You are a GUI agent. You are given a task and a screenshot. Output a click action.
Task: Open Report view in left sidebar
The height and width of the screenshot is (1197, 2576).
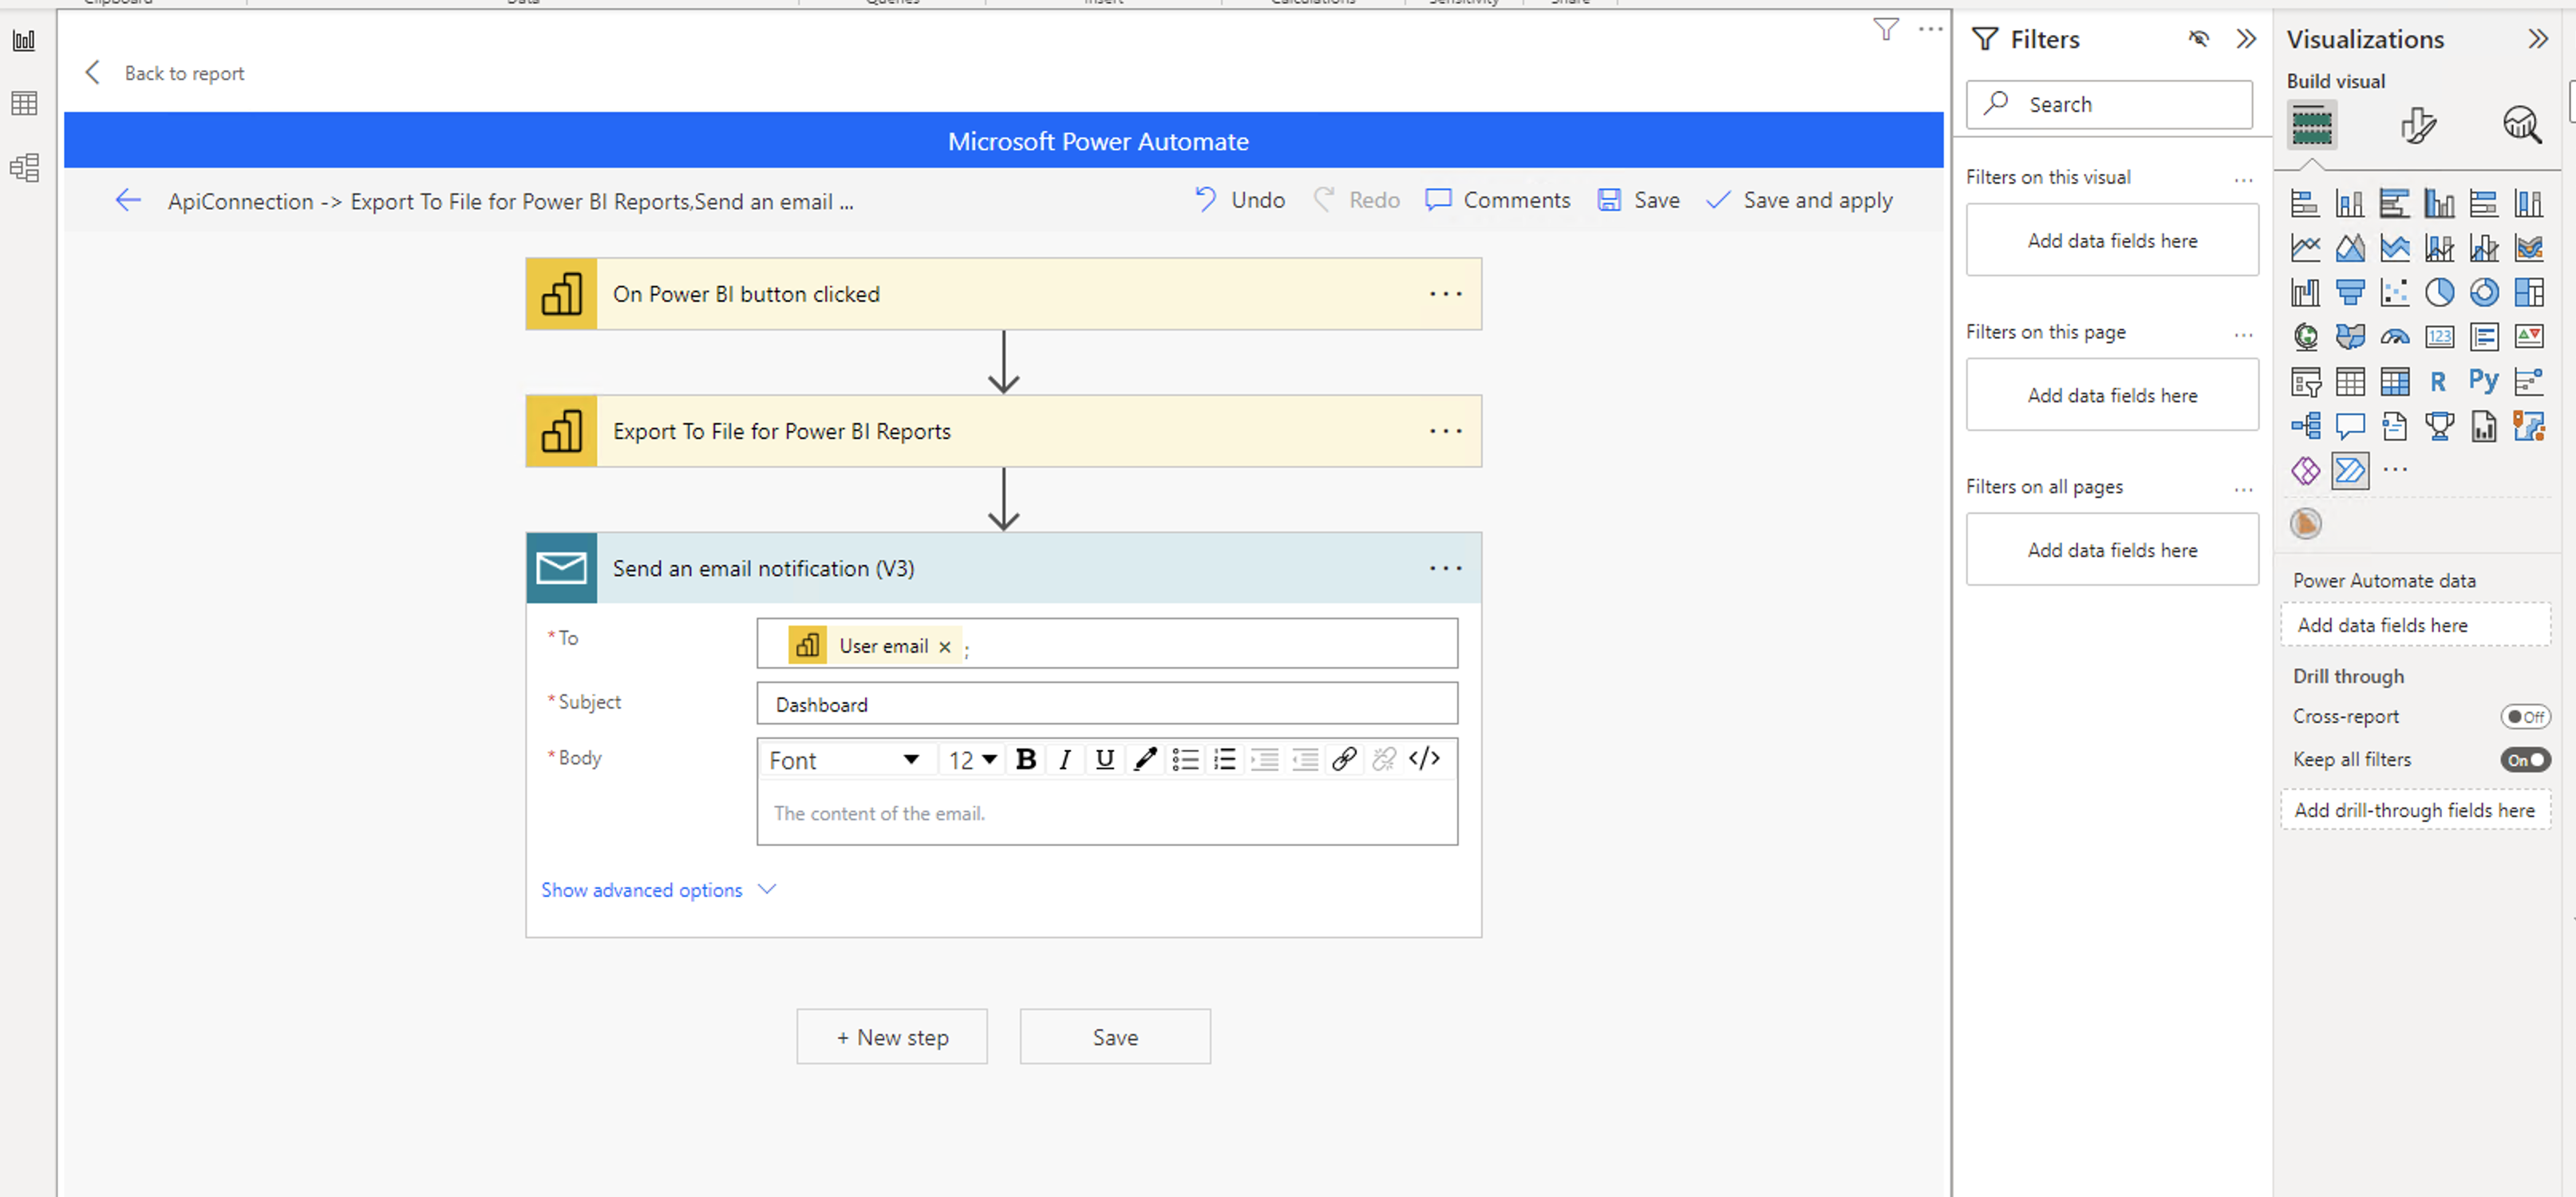(x=24, y=41)
